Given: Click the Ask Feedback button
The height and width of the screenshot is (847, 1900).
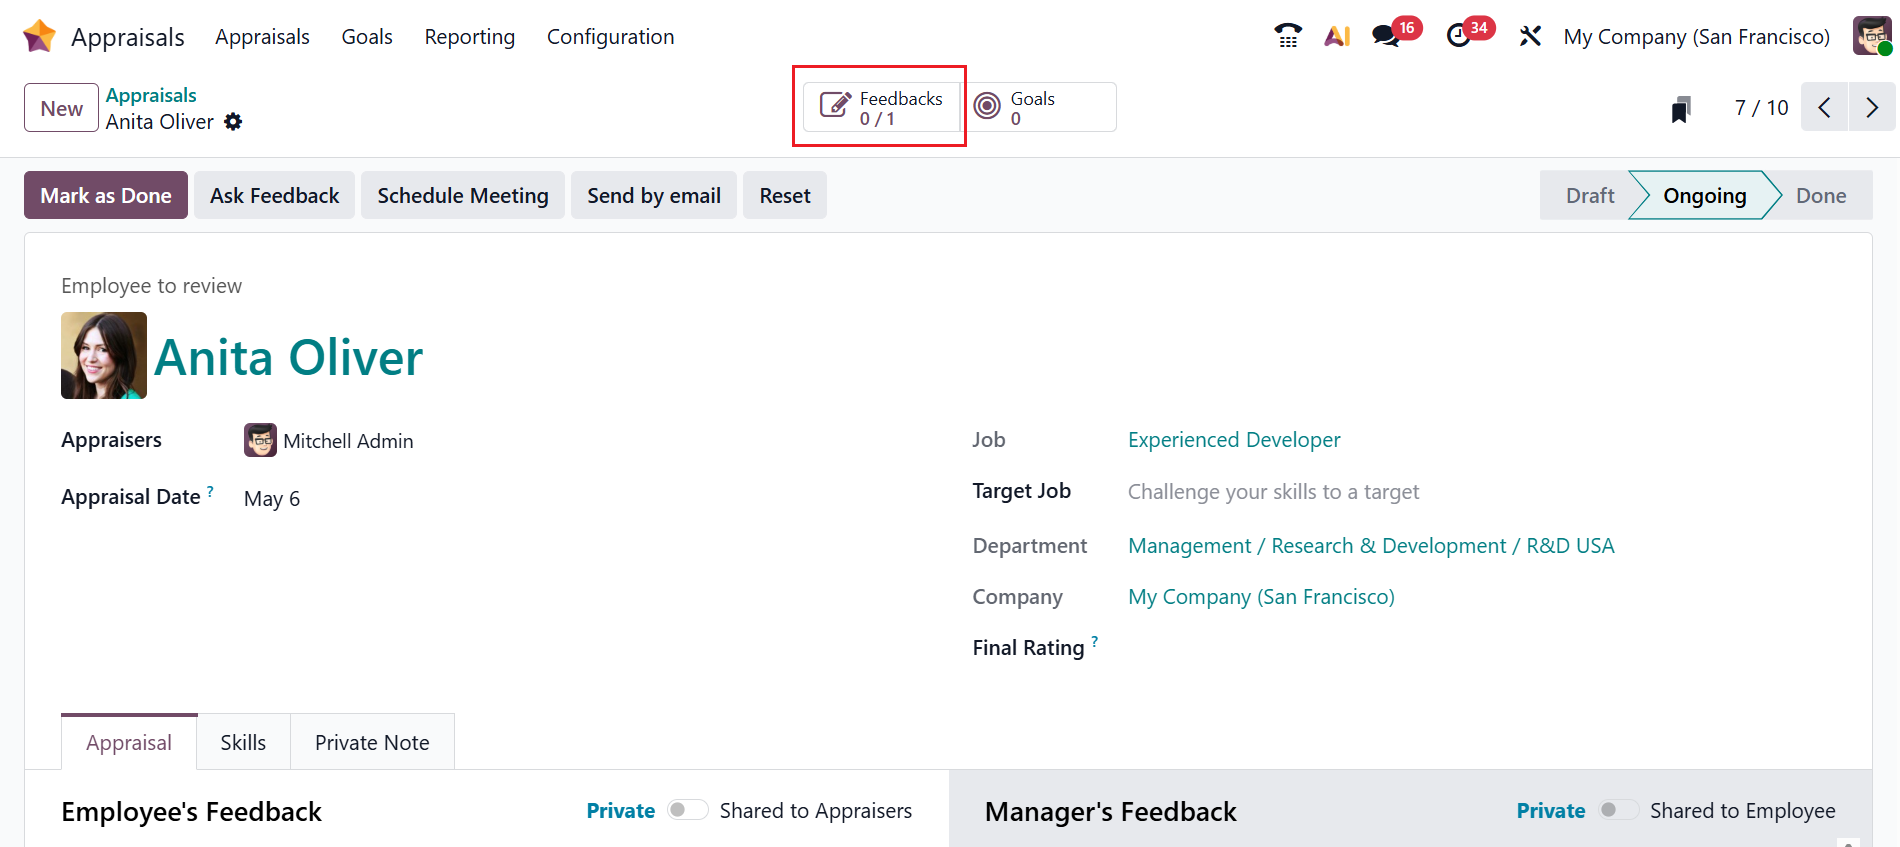Looking at the screenshot, I should [274, 195].
